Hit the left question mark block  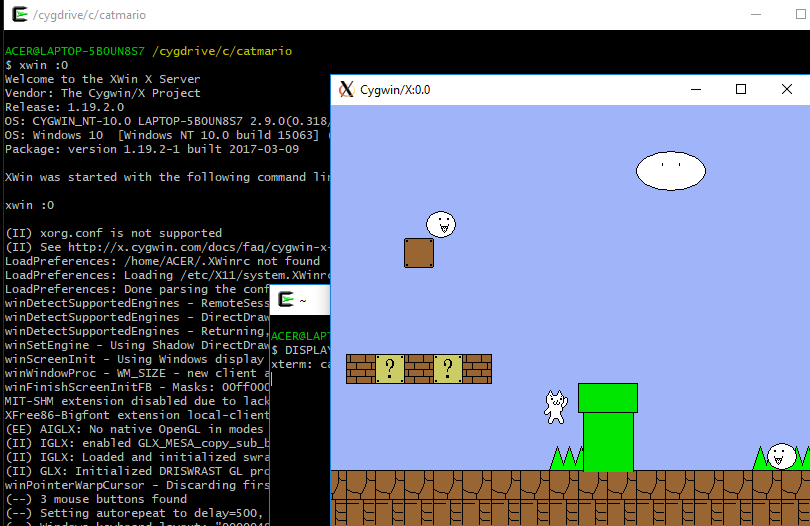(390, 369)
